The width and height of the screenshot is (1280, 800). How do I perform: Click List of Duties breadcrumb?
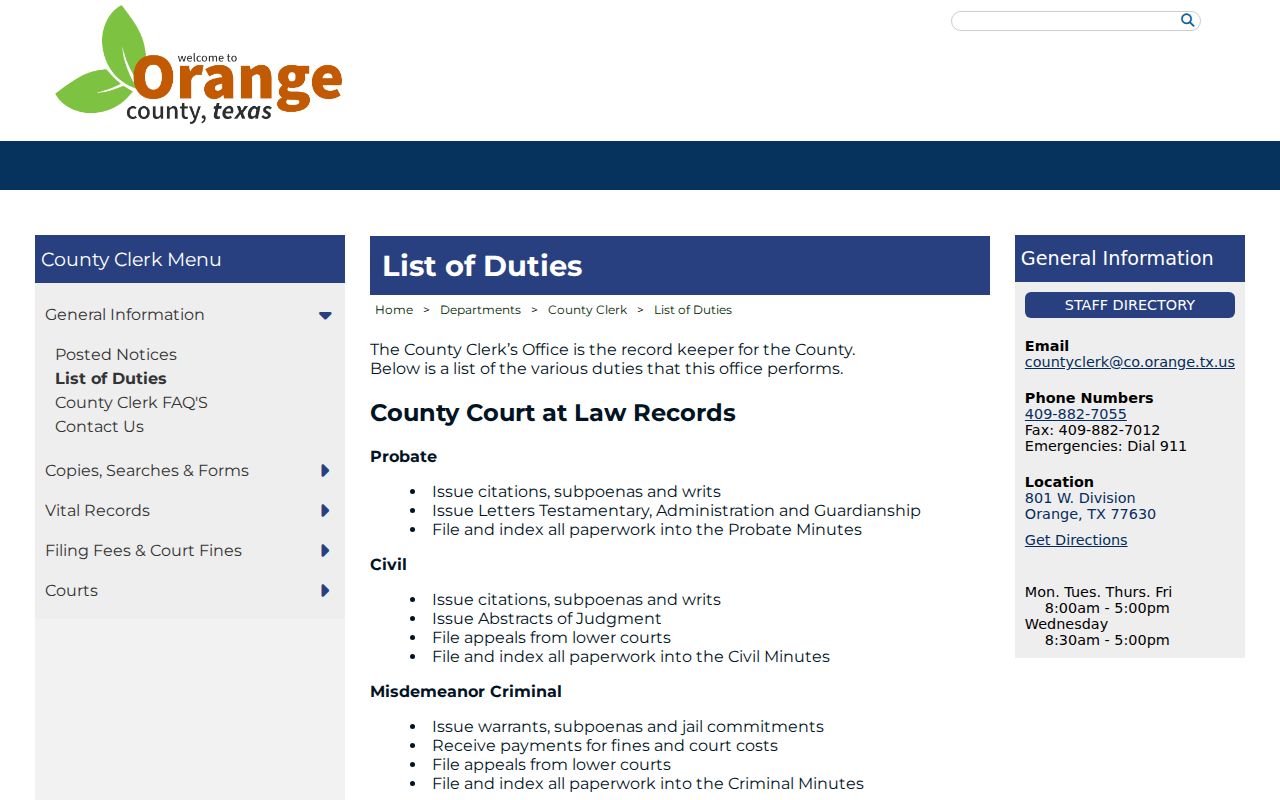[693, 310]
